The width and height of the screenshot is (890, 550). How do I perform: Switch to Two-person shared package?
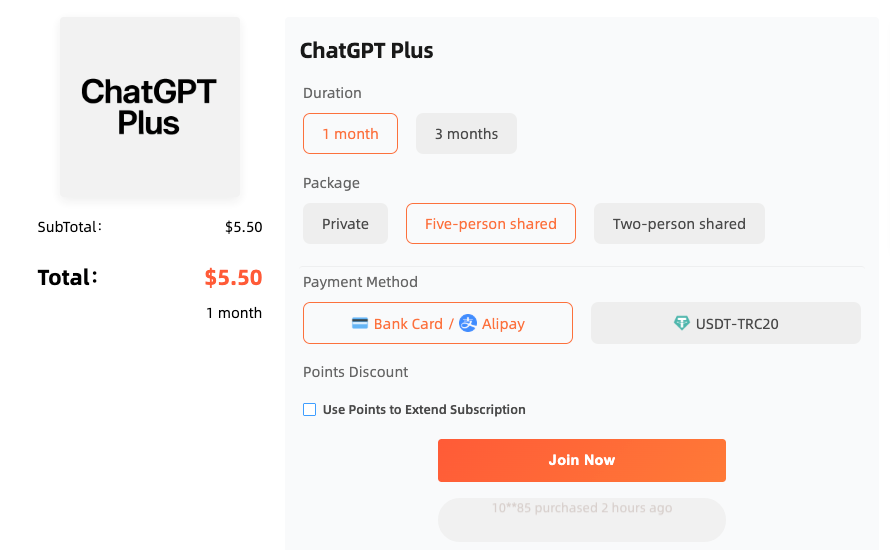(679, 224)
